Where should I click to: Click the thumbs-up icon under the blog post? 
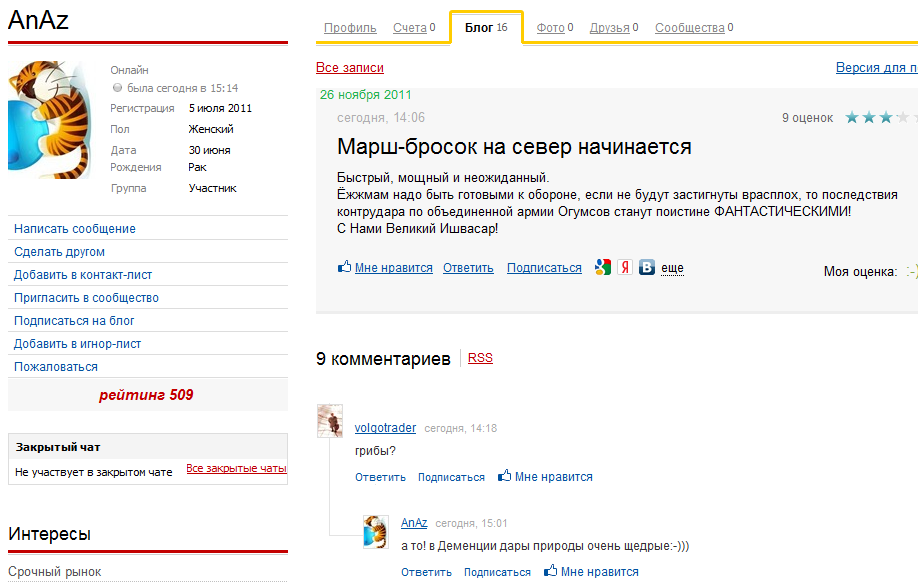[345, 267]
